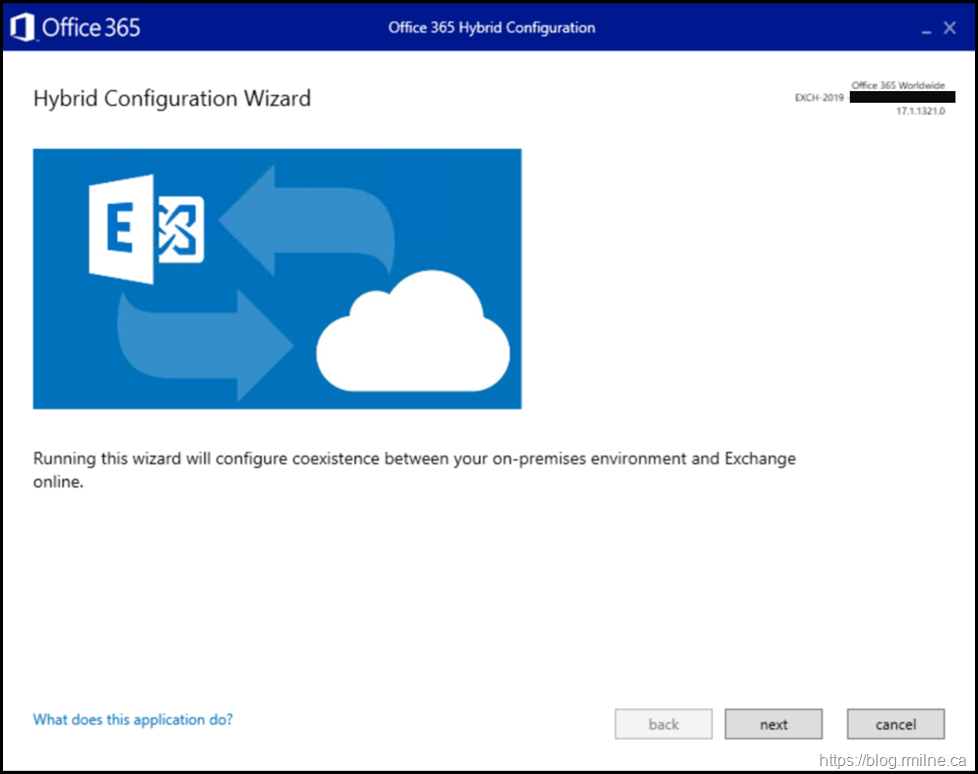This screenshot has width=978, height=774.
Task: Cancel the hybrid configuration wizard
Action: (895, 724)
